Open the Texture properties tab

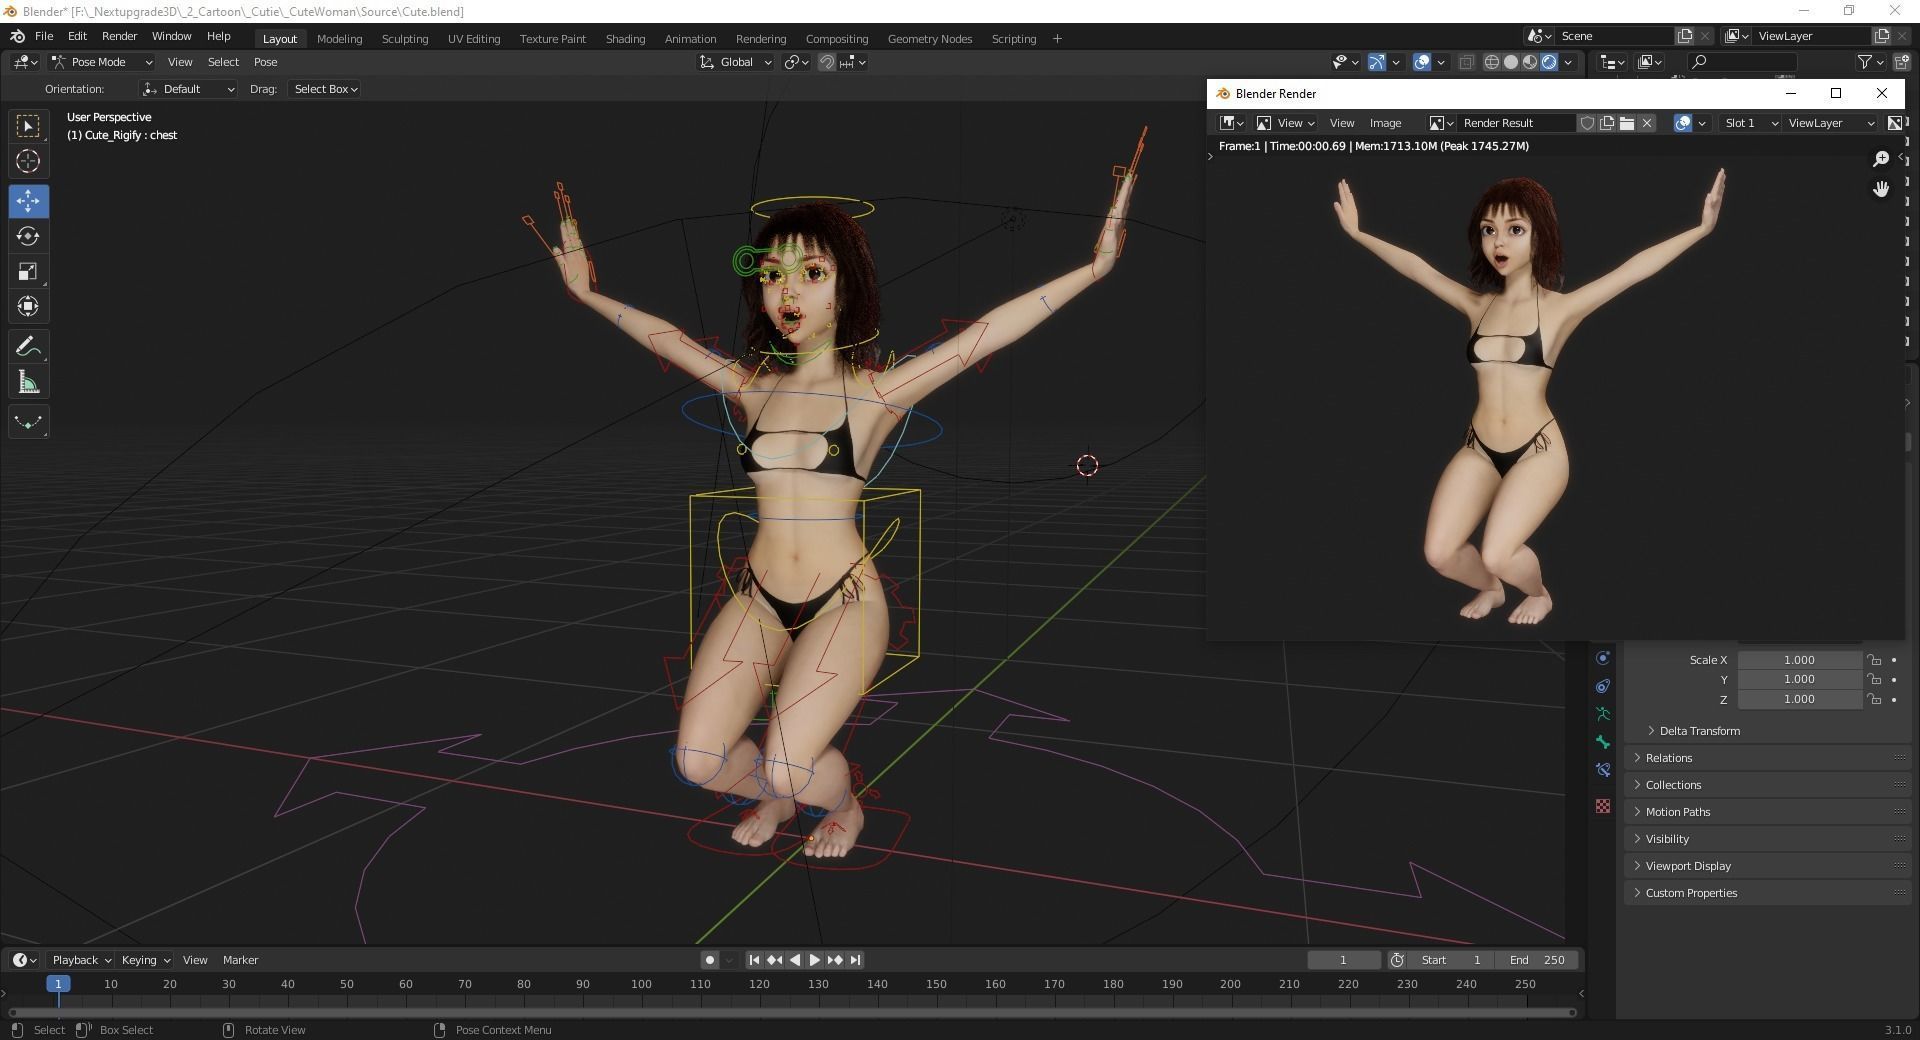[x=1603, y=806]
